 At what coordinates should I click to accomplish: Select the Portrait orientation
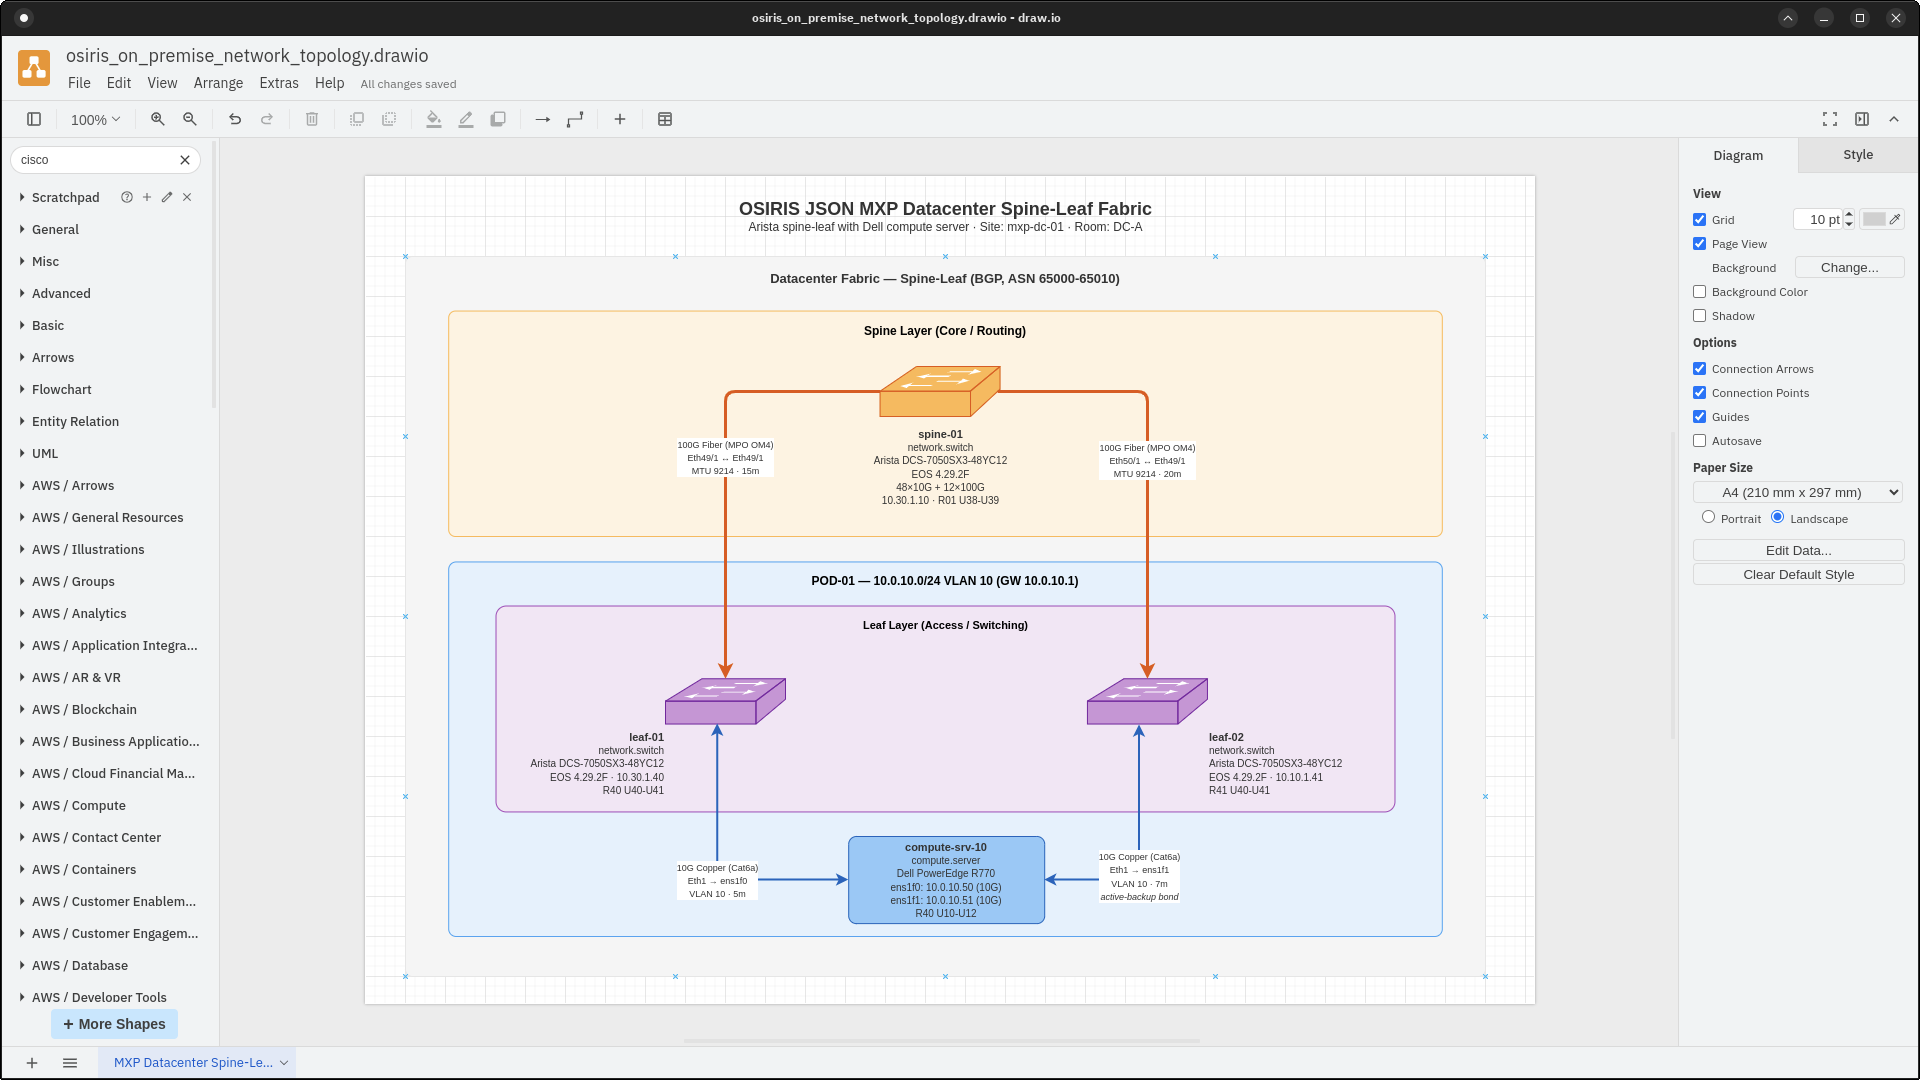coord(1709,517)
